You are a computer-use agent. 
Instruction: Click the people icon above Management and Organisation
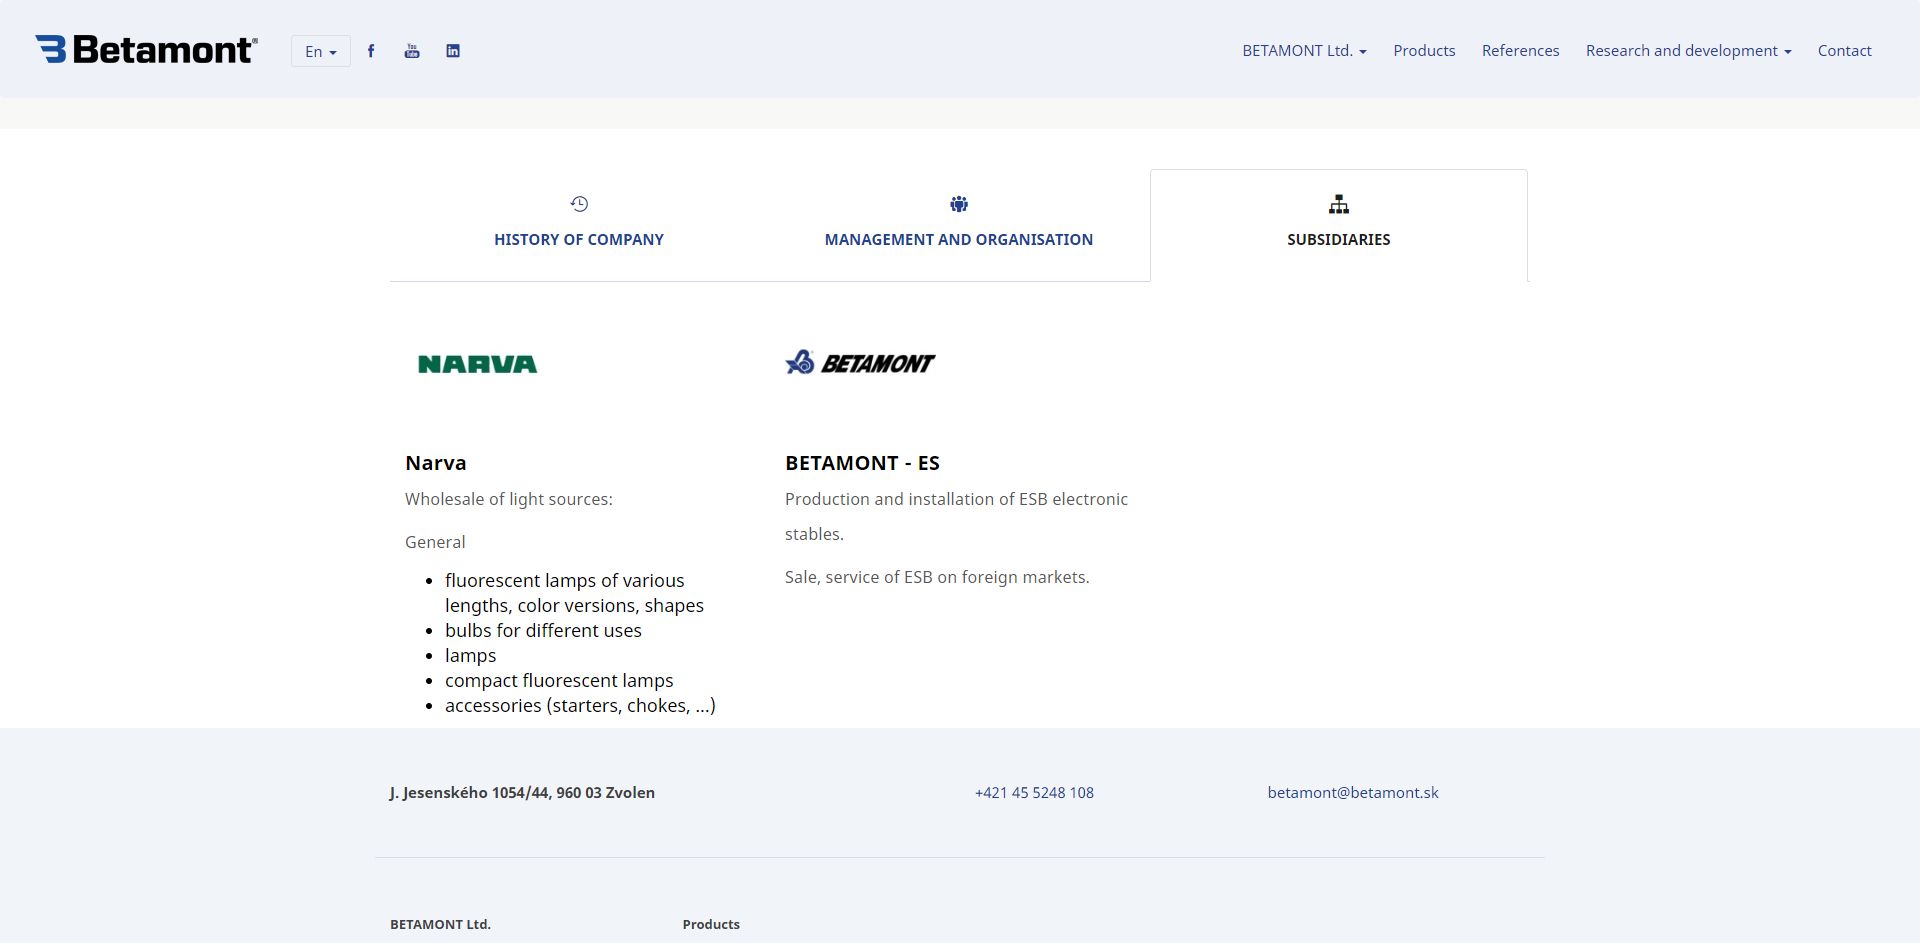(959, 204)
